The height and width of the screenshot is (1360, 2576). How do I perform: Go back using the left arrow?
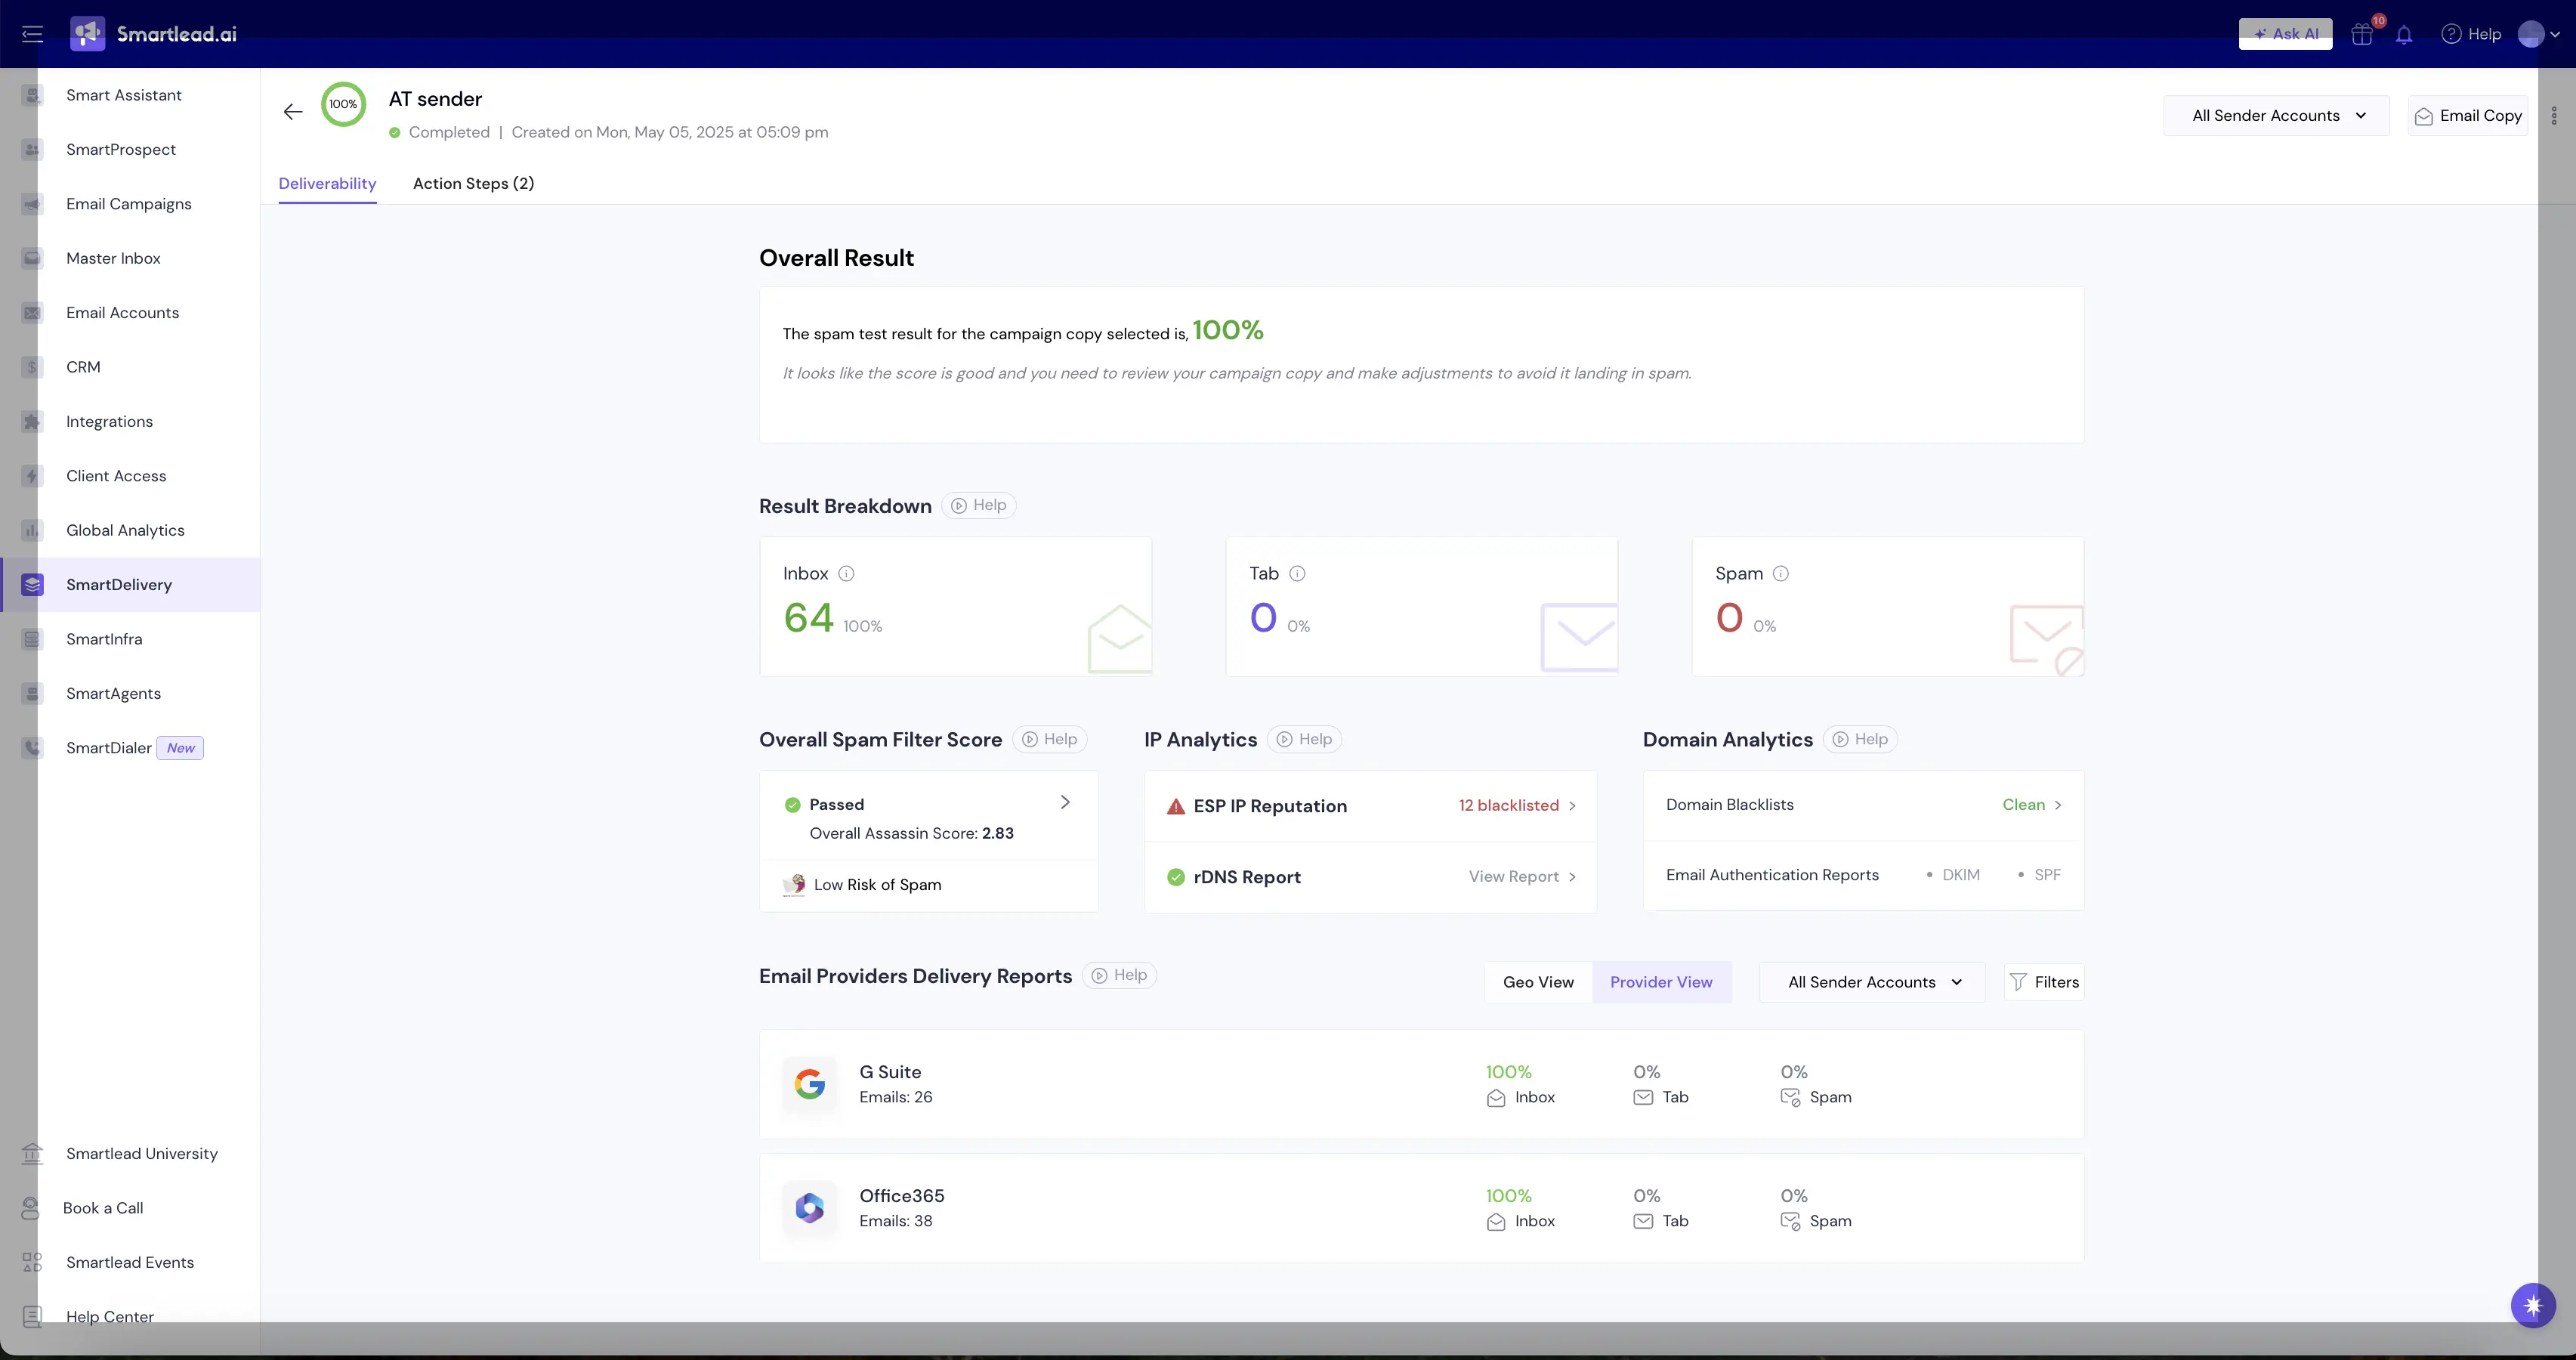click(293, 112)
